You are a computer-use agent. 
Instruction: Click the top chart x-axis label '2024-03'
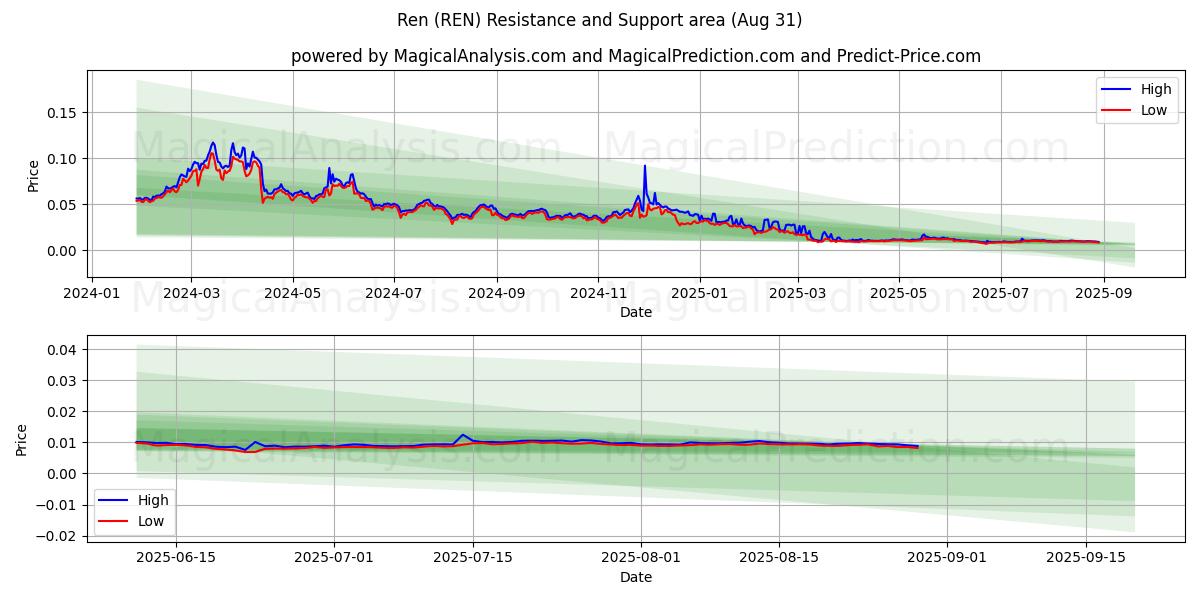tap(191, 294)
